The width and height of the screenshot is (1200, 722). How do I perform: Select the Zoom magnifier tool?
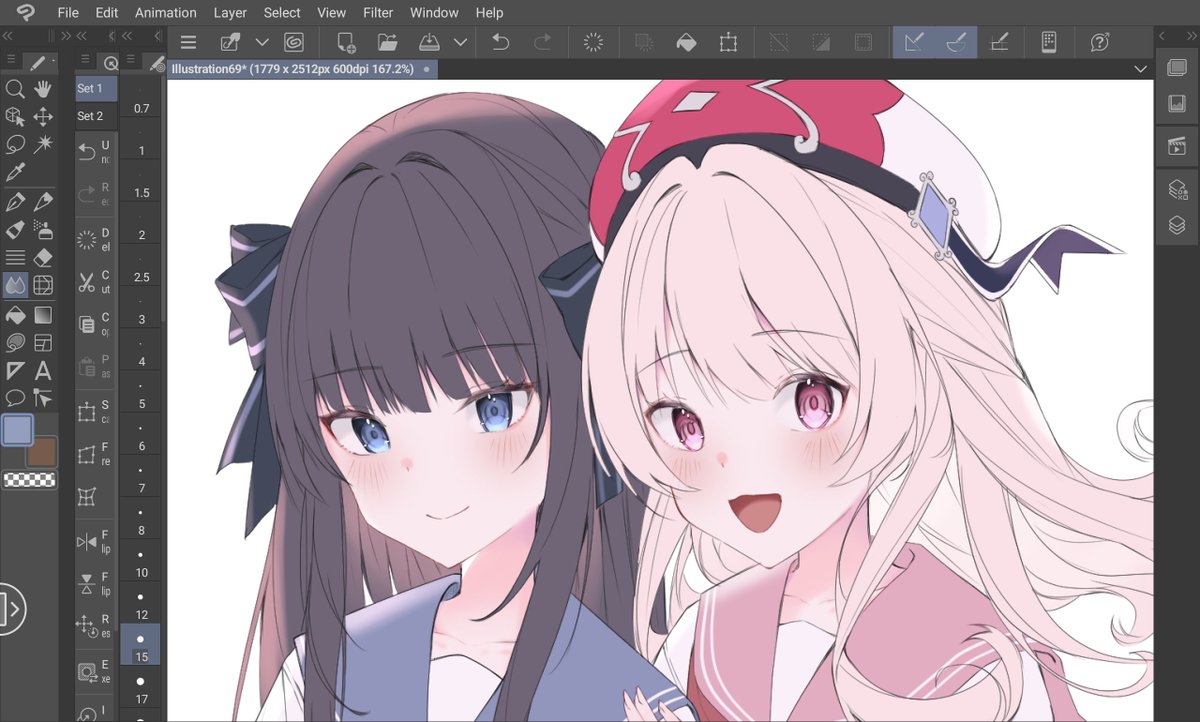15,89
